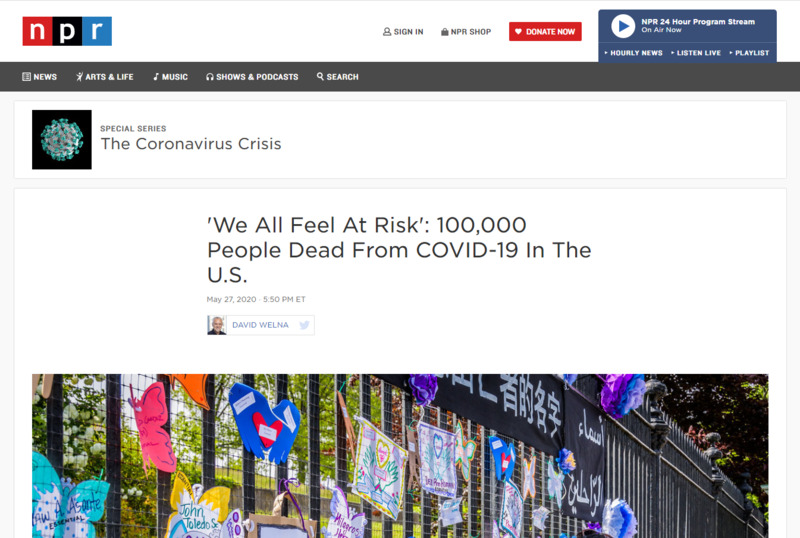Image resolution: width=800 pixels, height=538 pixels.
Task: Open The Coronavirus Crisis series link
Action: point(191,144)
